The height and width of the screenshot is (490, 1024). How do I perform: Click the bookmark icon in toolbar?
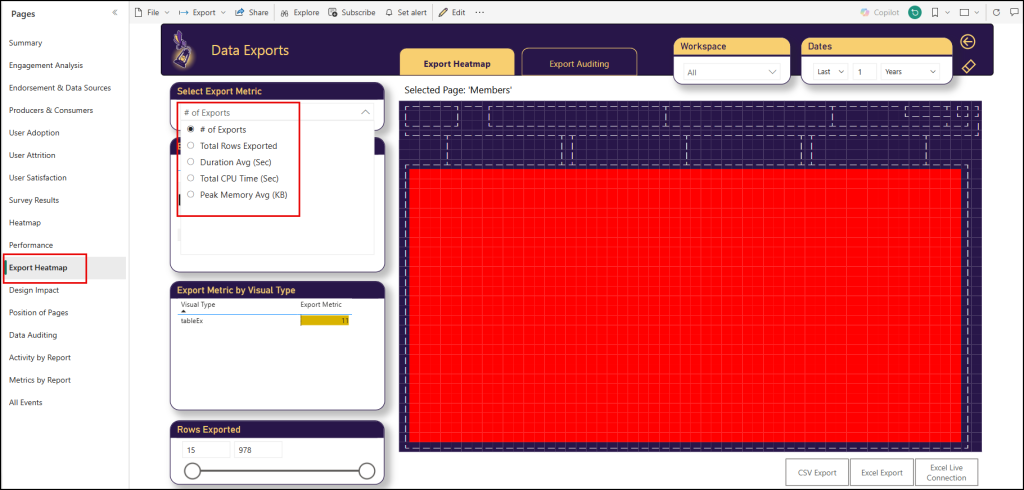coord(934,13)
